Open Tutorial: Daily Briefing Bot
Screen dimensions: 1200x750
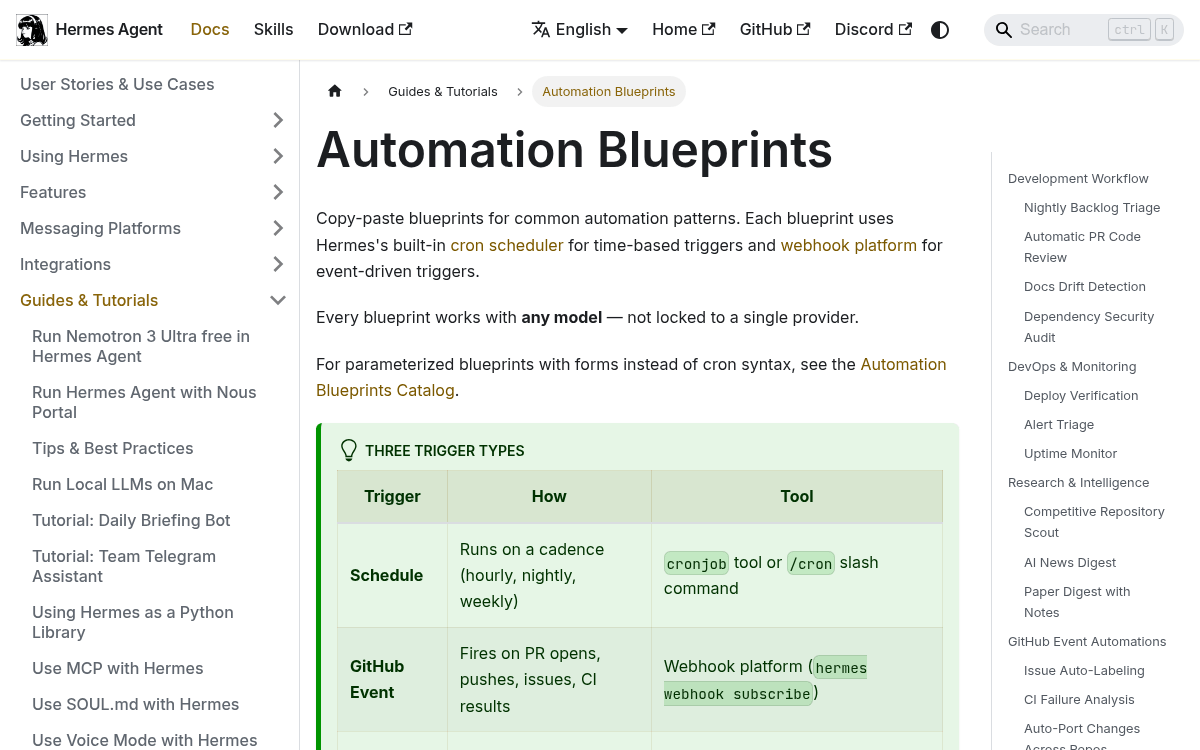click(131, 520)
